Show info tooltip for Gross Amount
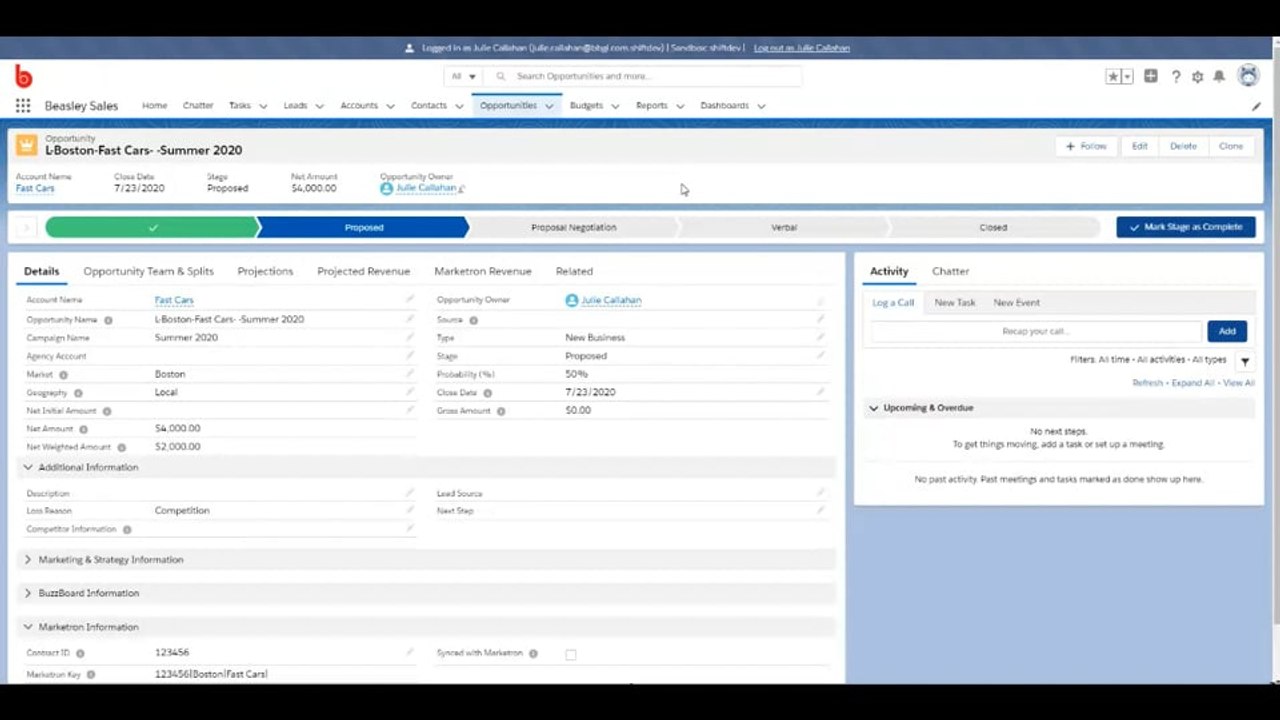 pyautogui.click(x=501, y=411)
